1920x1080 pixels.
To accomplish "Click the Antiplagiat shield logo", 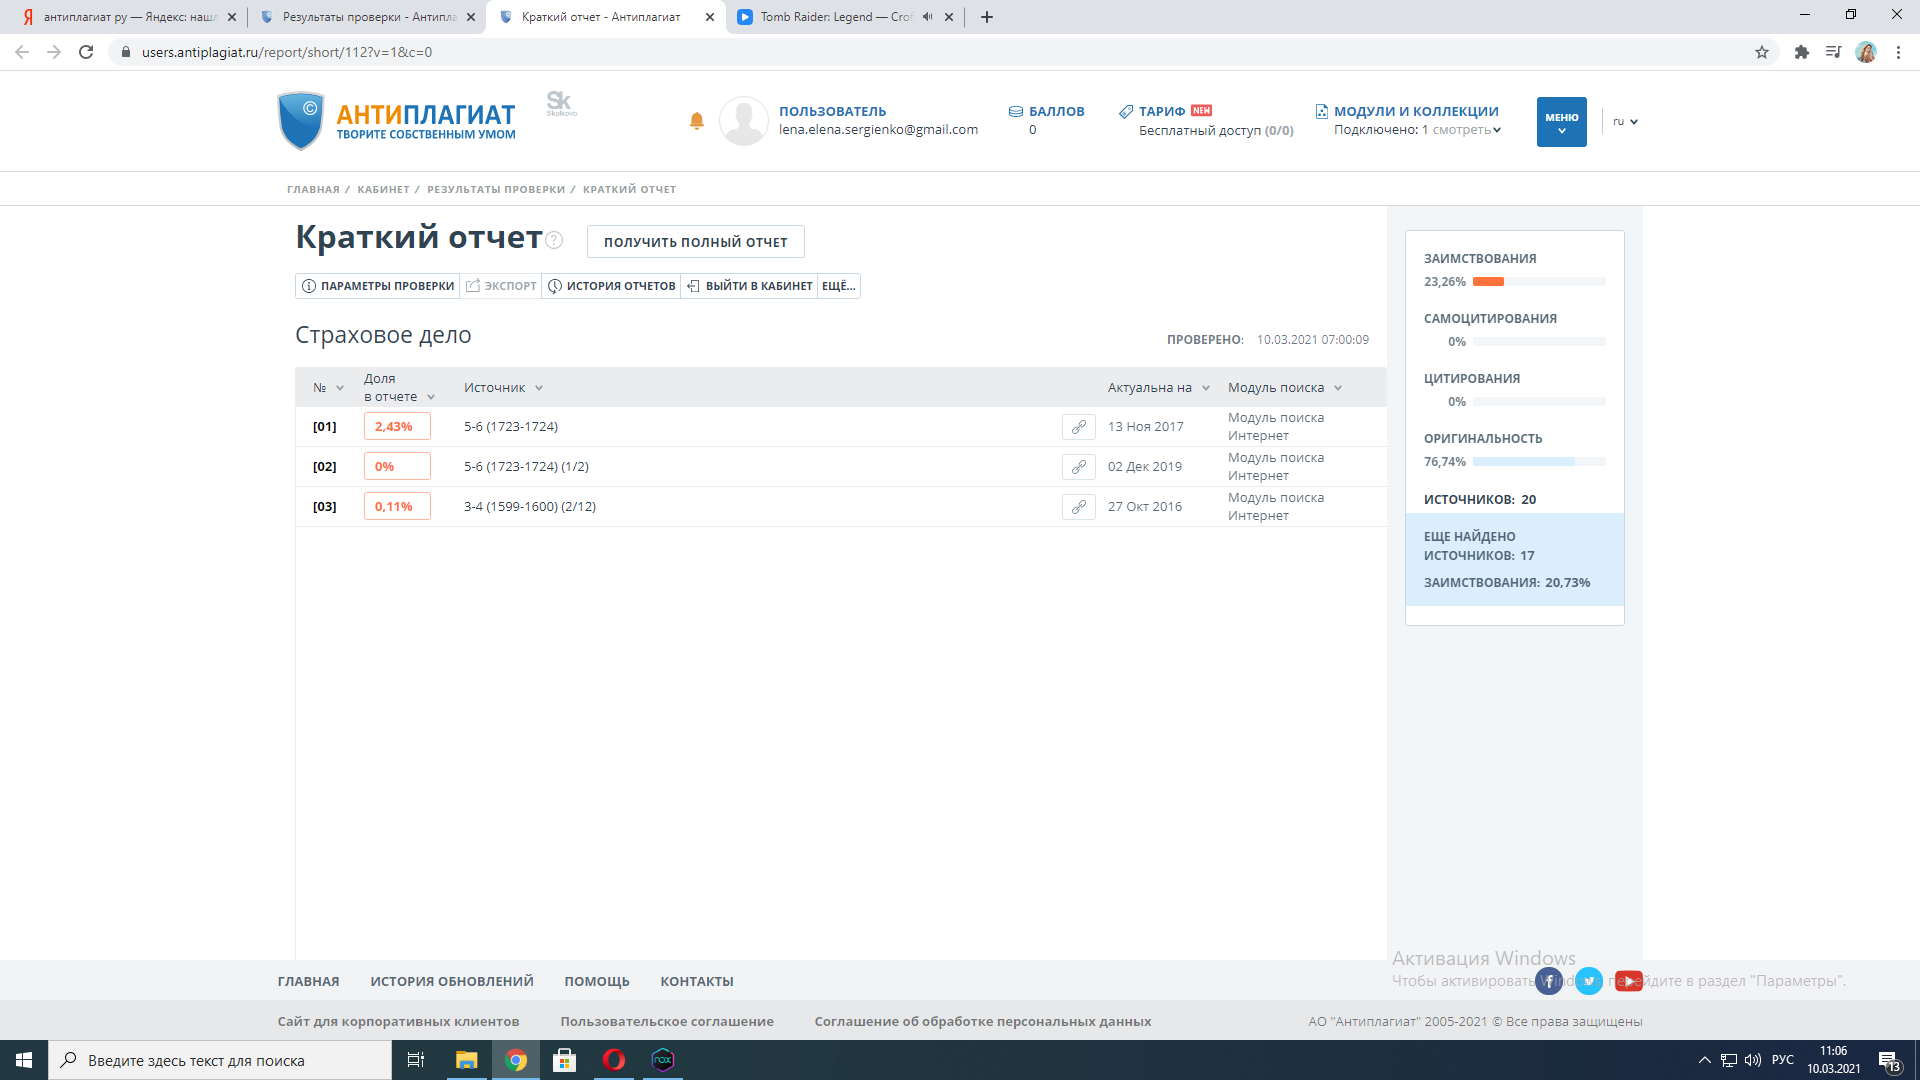I will coord(300,121).
